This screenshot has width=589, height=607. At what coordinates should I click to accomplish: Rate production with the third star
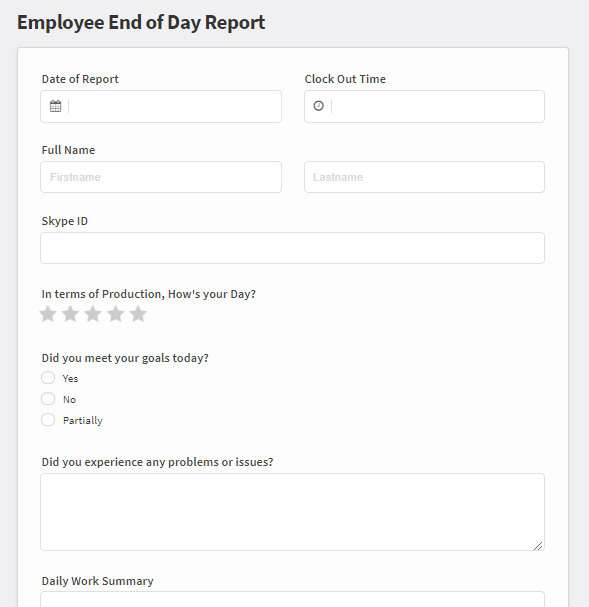(93, 314)
